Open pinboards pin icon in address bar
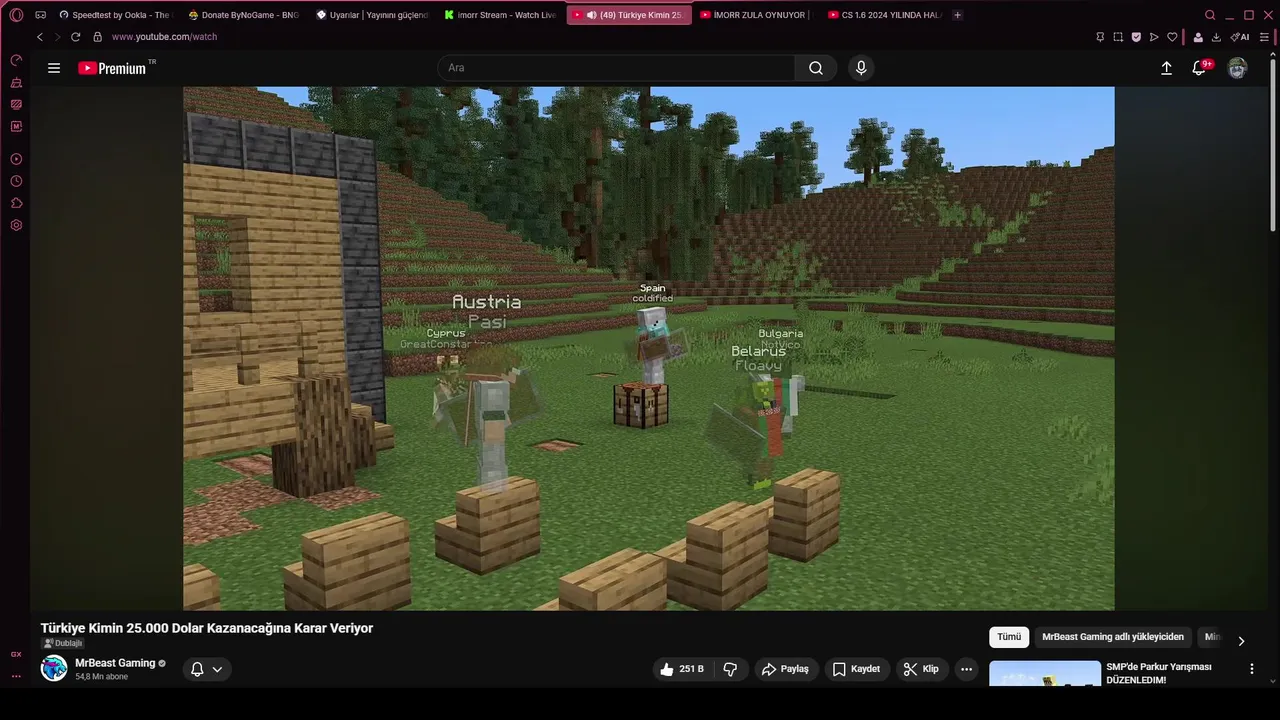 (x=1100, y=37)
